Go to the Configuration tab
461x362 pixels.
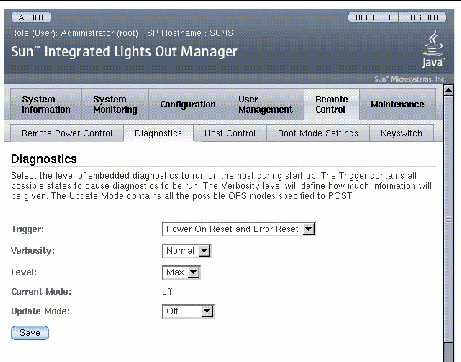(x=188, y=104)
